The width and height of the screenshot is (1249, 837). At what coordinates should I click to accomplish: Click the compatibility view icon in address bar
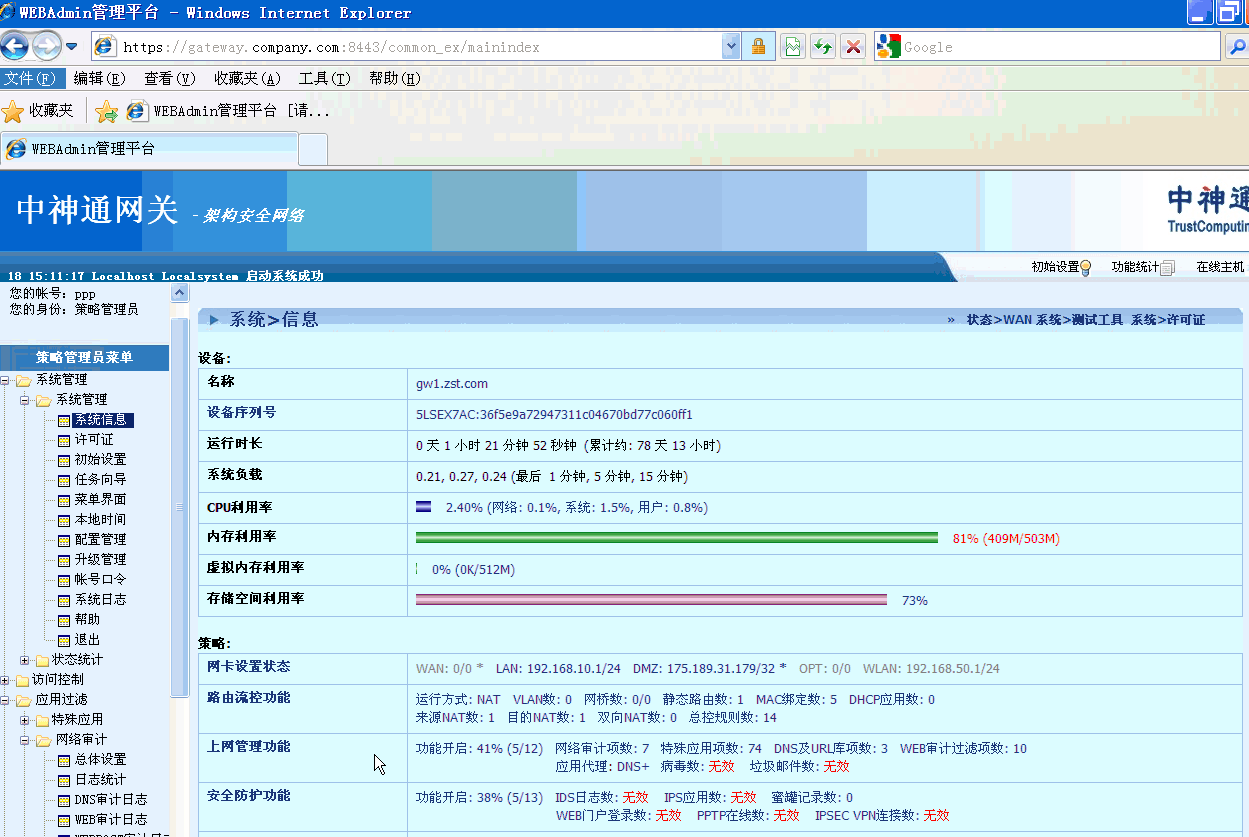[793, 47]
